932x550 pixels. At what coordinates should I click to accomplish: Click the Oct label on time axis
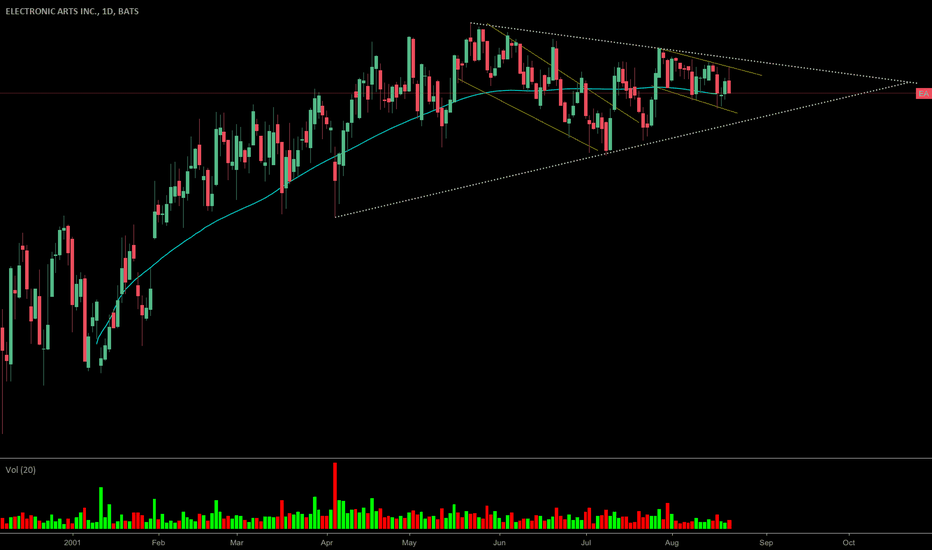849,542
